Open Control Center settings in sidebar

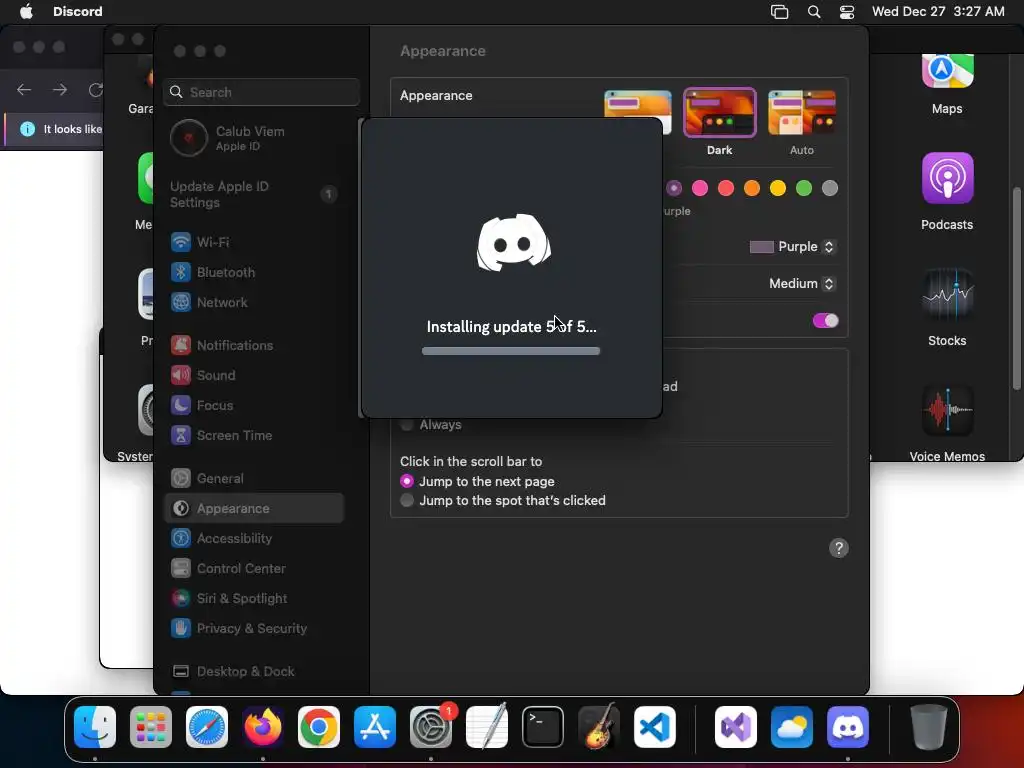click(x=254, y=569)
